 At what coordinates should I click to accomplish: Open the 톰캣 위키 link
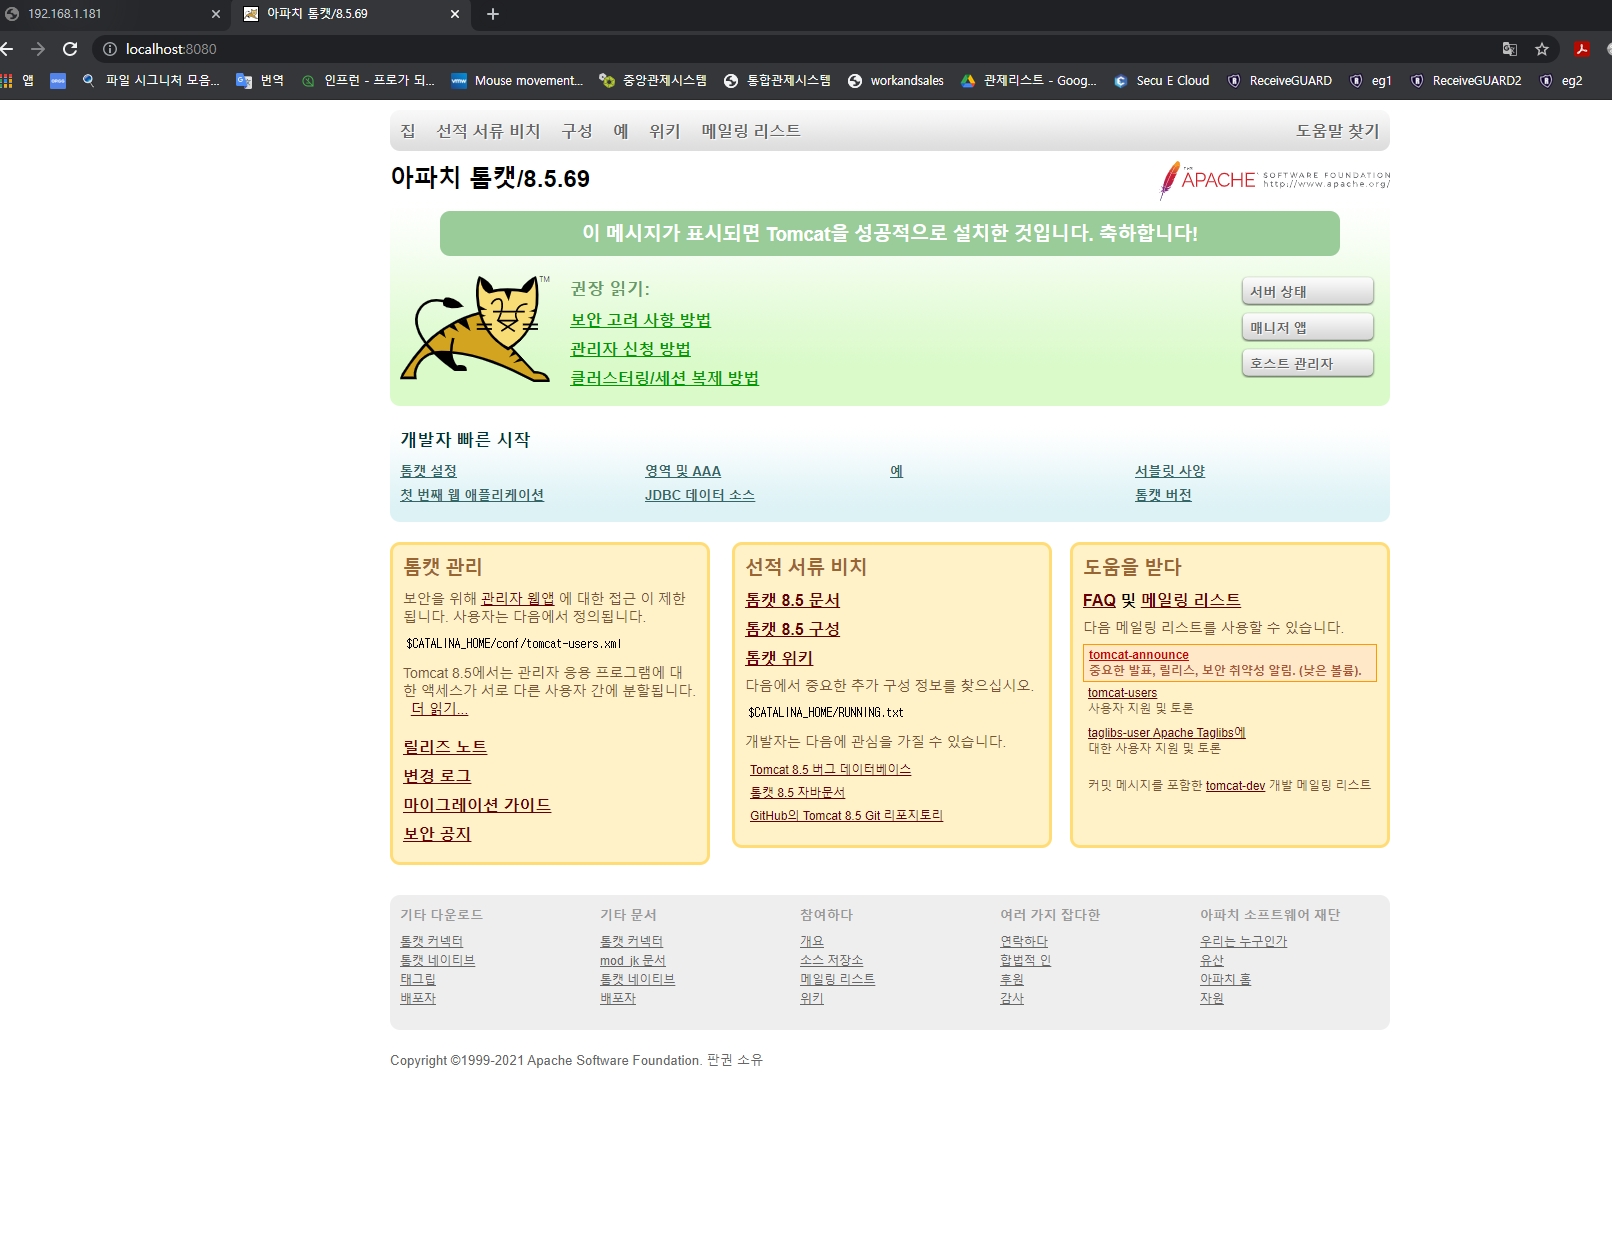(779, 658)
